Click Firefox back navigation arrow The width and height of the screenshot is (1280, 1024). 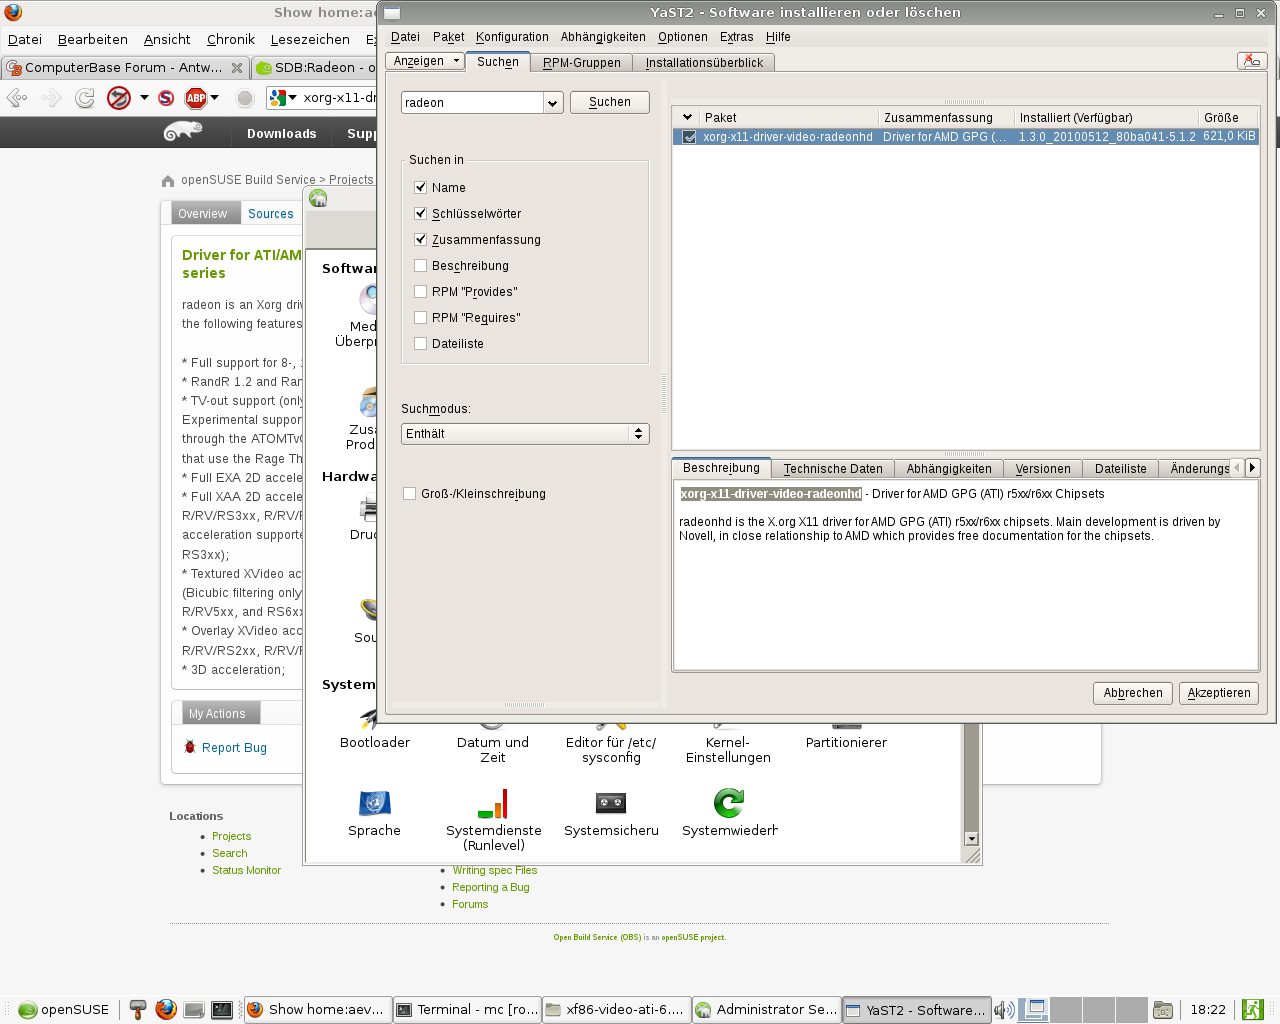point(17,98)
